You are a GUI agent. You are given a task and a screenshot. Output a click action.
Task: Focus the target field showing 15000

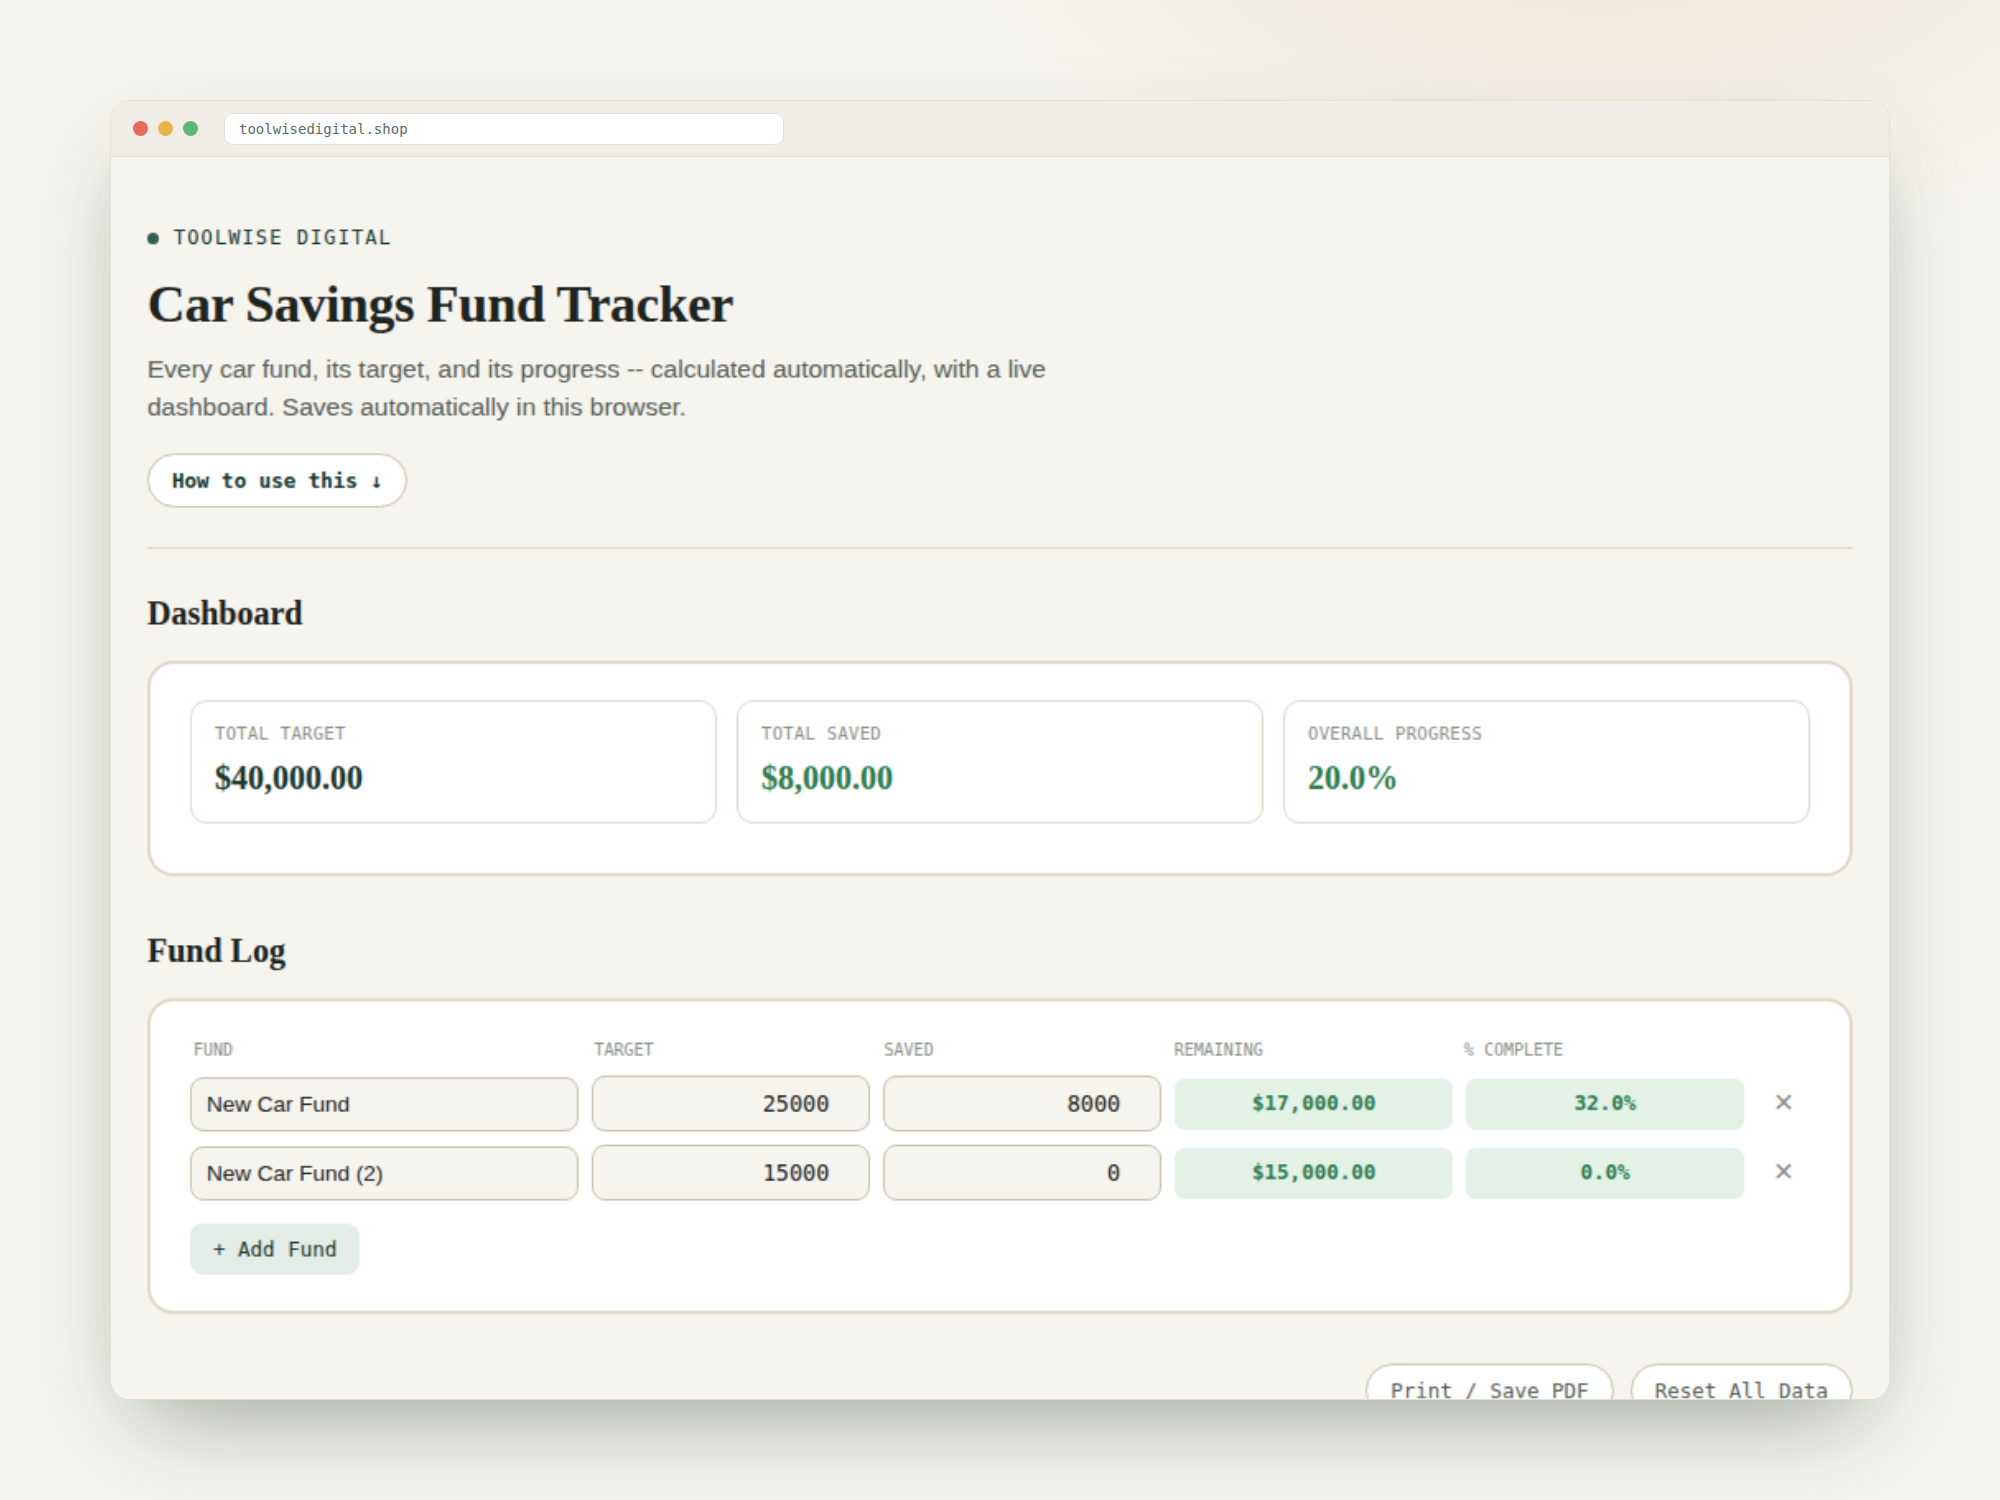point(731,1173)
